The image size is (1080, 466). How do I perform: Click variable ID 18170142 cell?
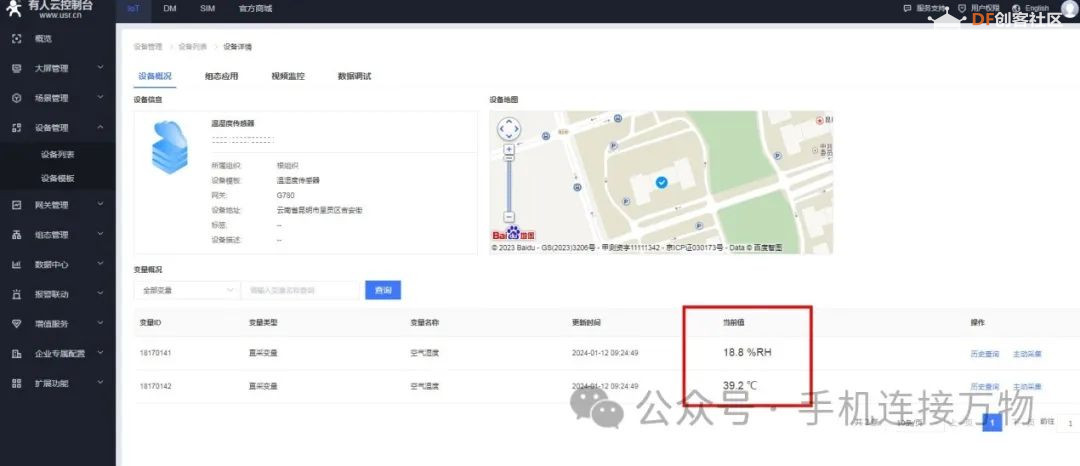tap(155, 386)
